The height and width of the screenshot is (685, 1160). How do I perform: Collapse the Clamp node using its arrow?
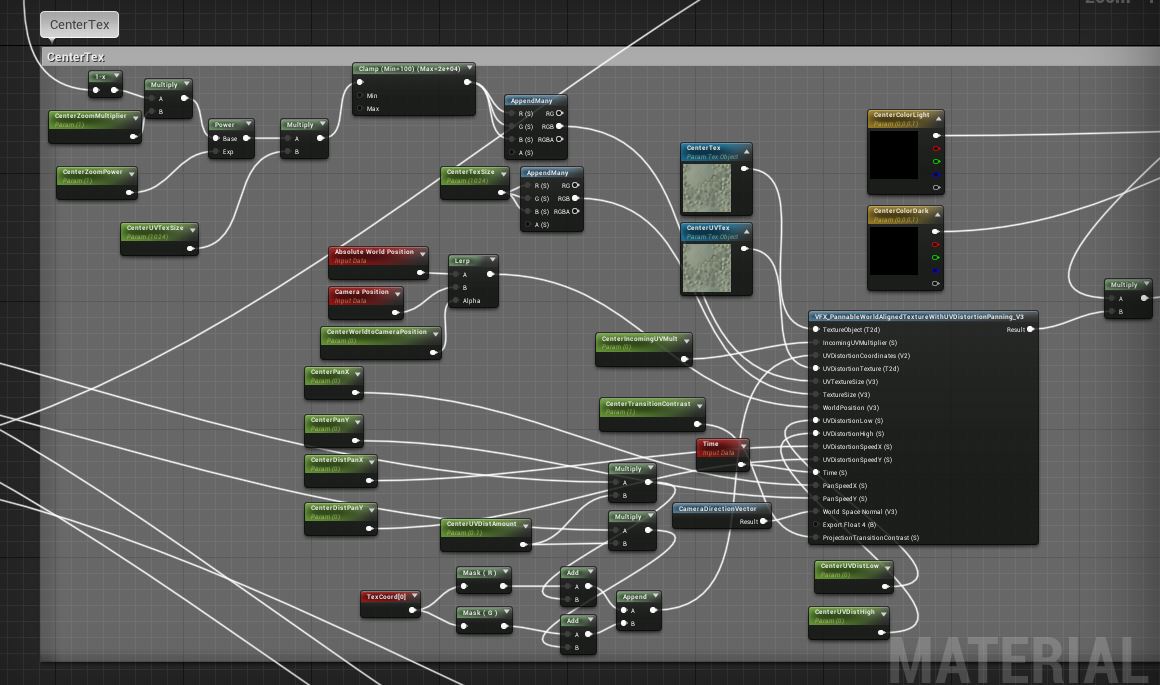469,69
